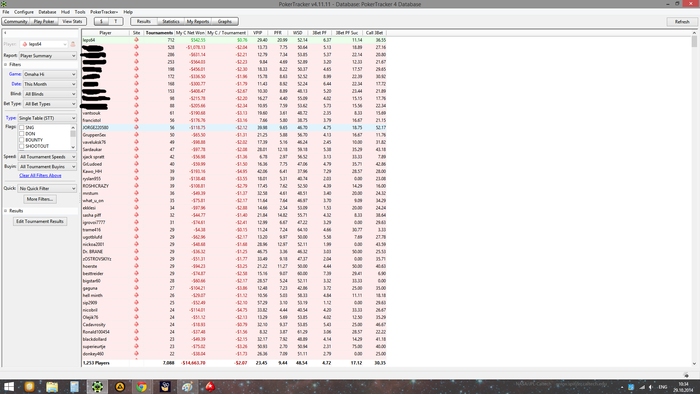Open Game Omaha Hi dropdown

50,74
